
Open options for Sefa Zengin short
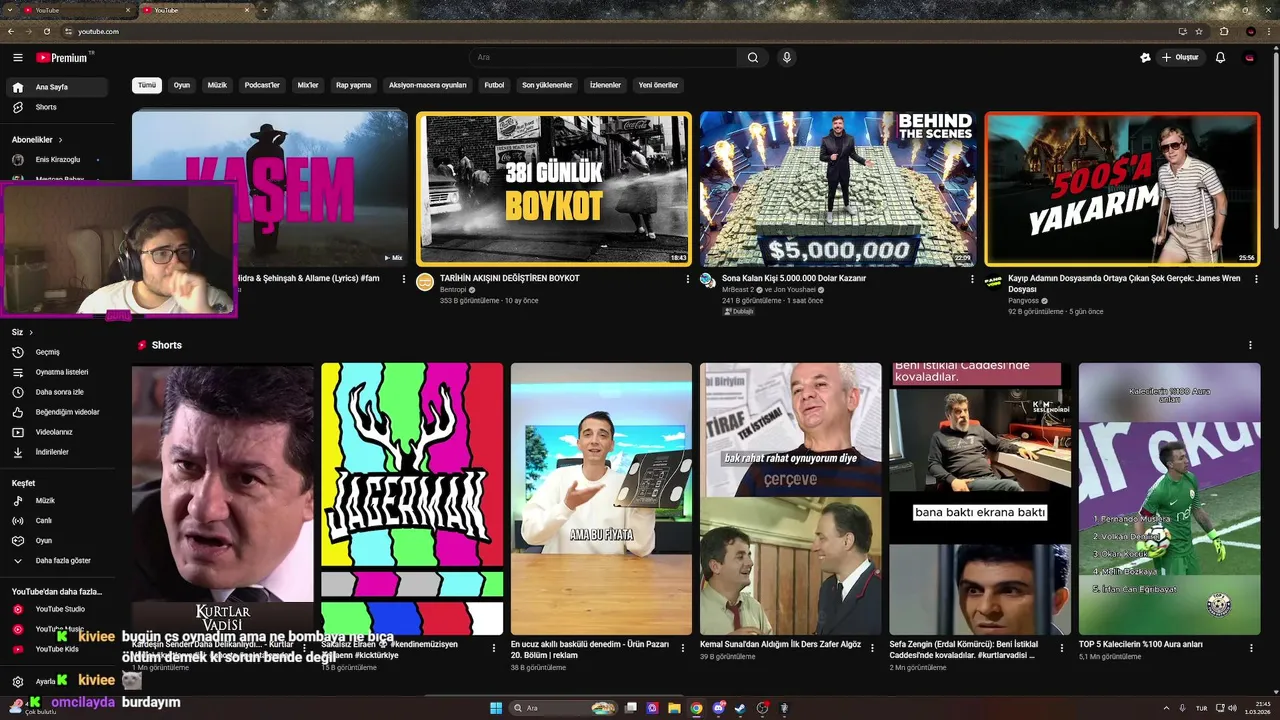pyautogui.click(x=1062, y=648)
